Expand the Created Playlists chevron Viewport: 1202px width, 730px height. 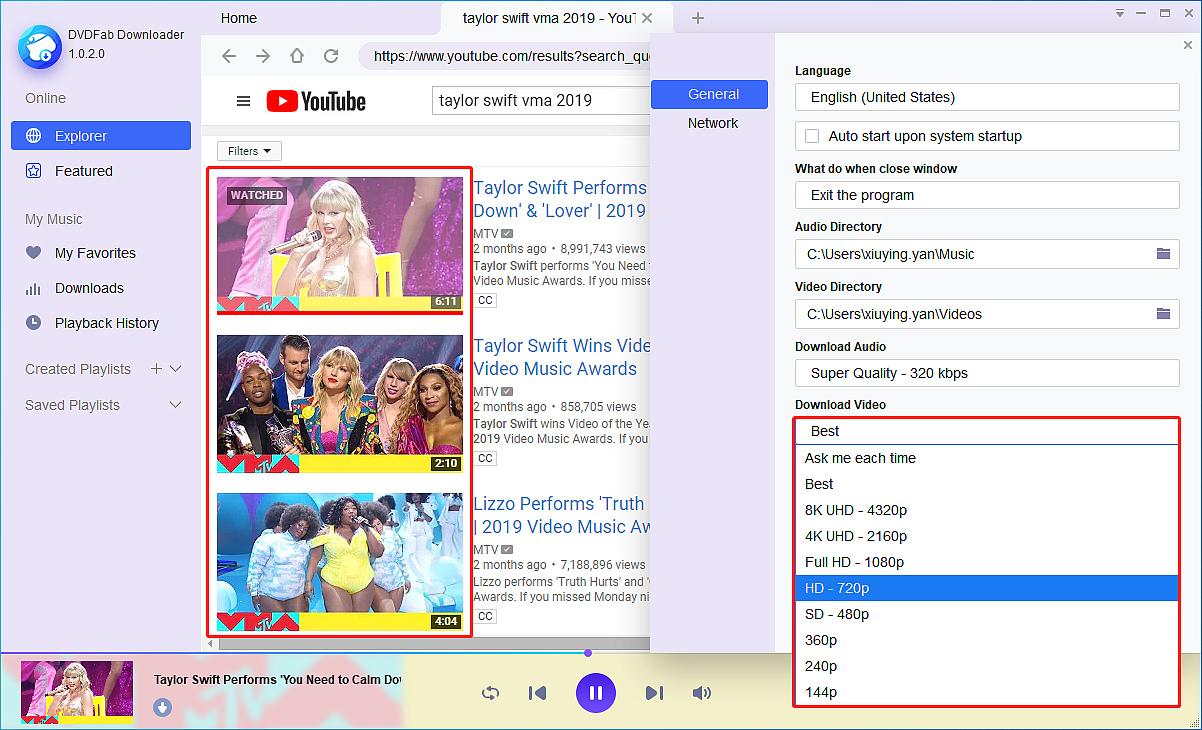(176, 369)
